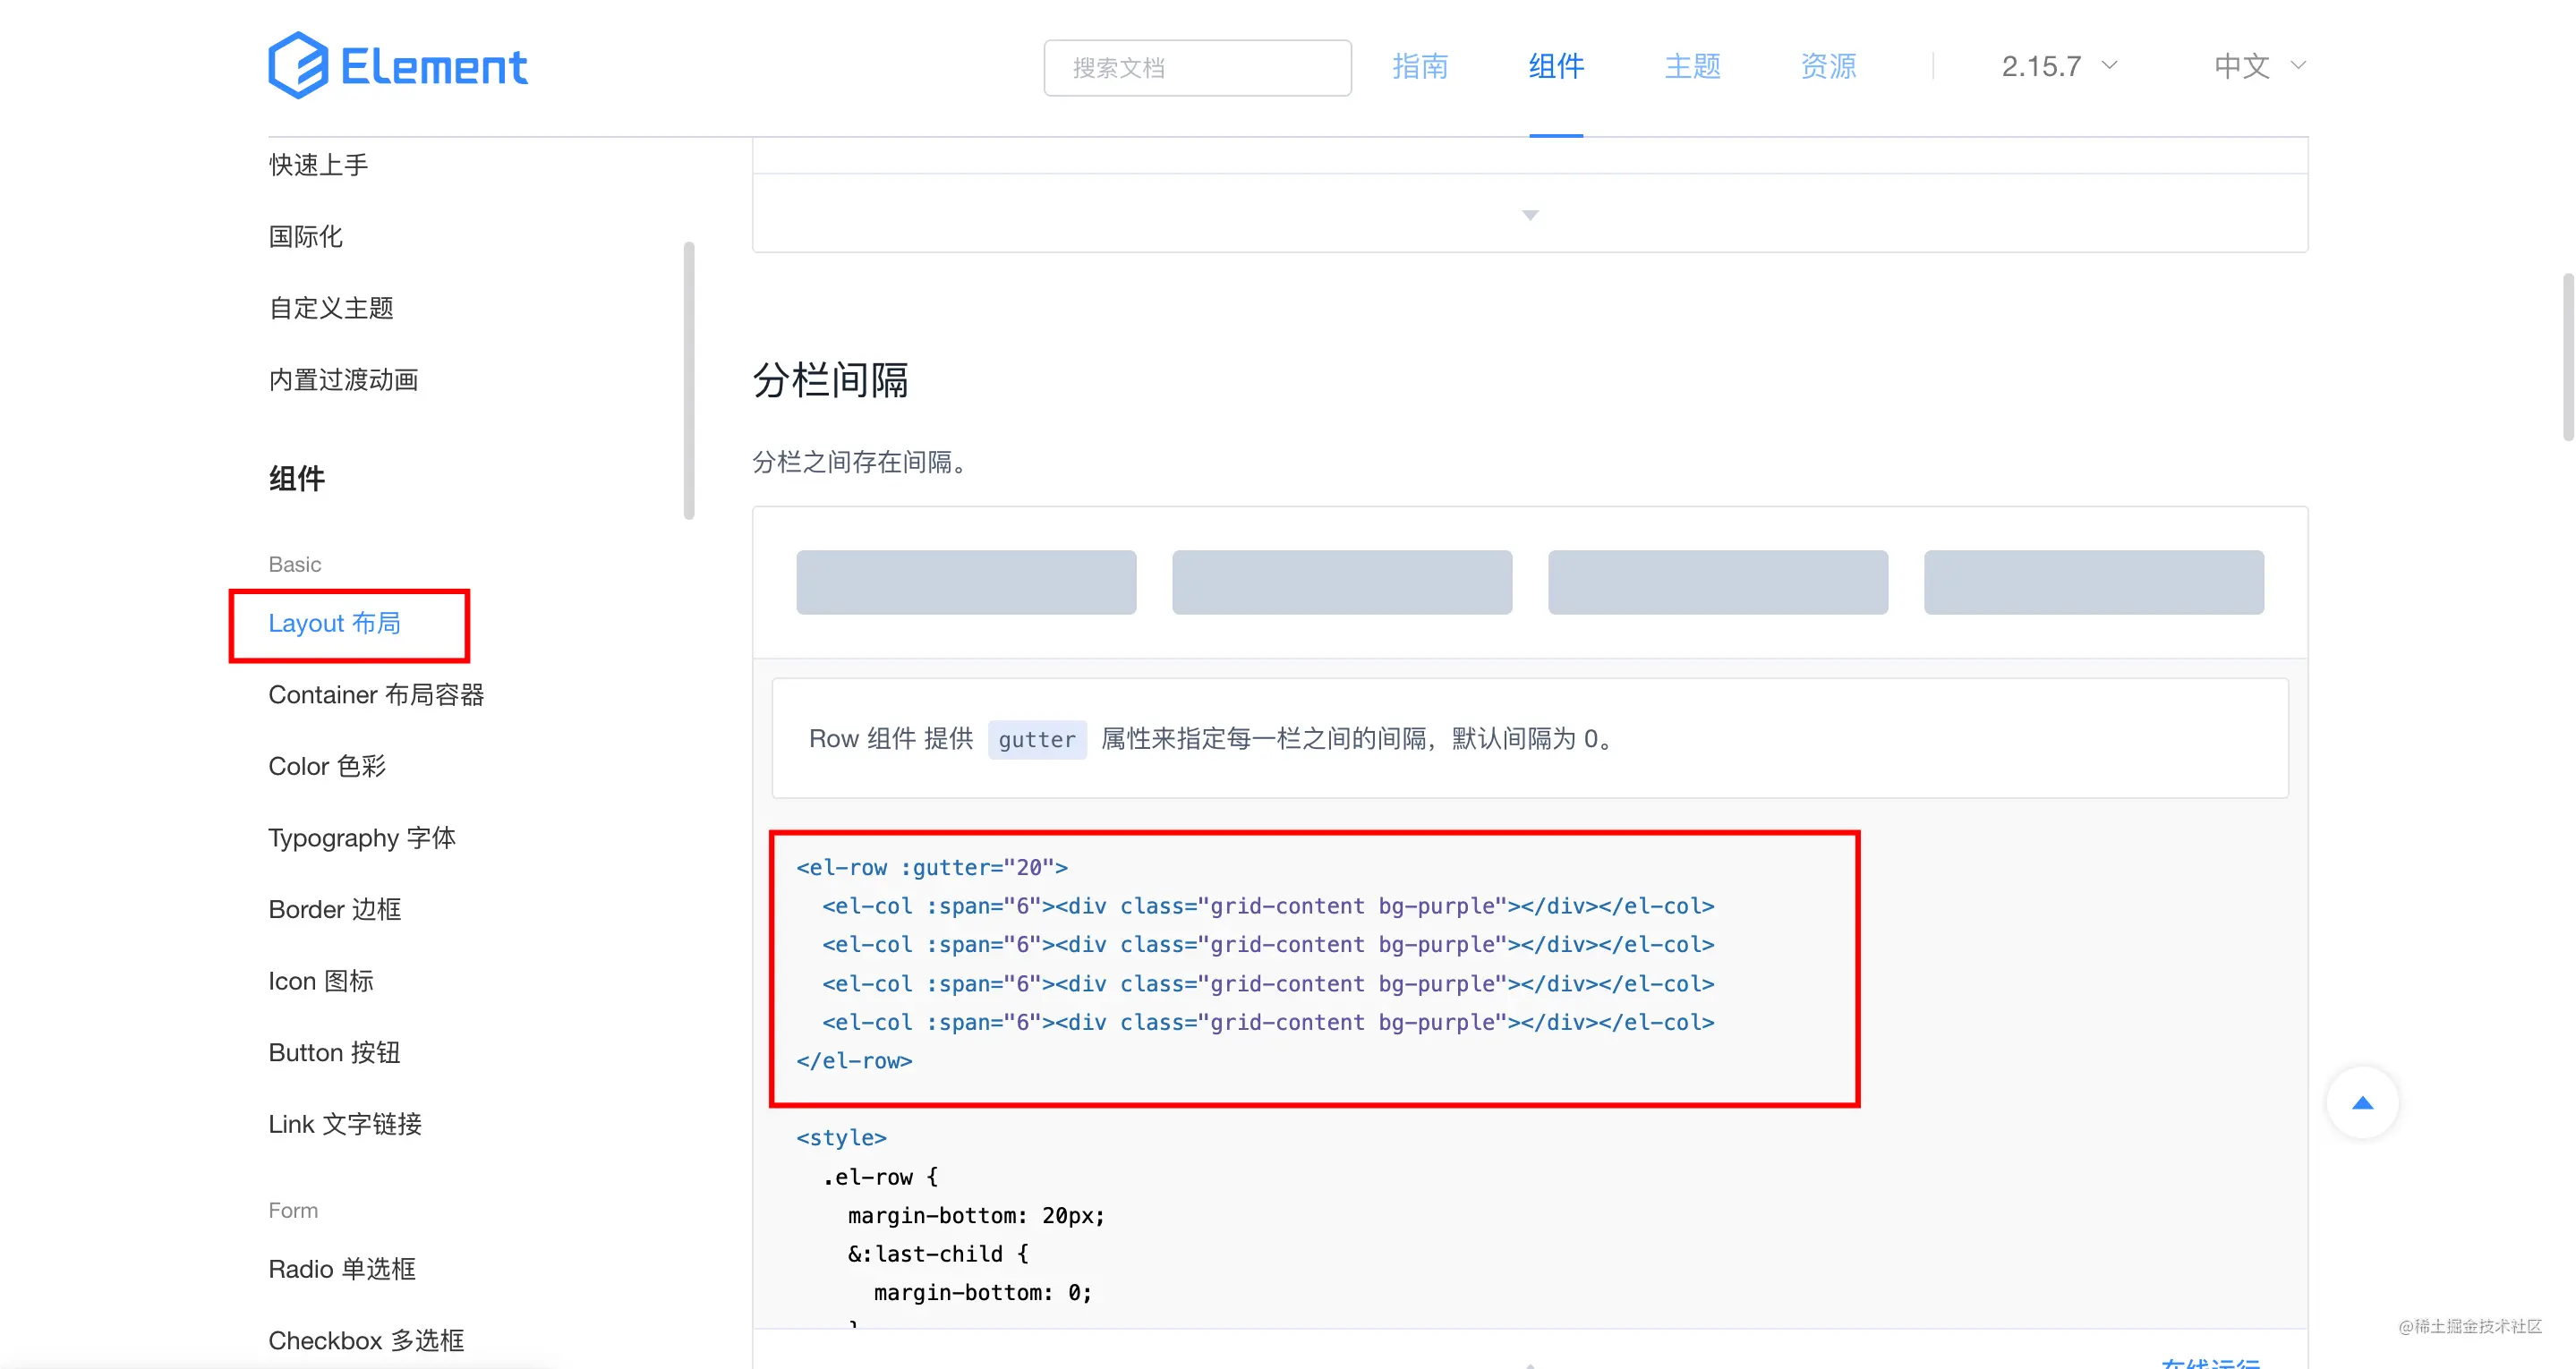
Task: Open Checkbox 多选框 sidebar item
Action: coord(366,1340)
